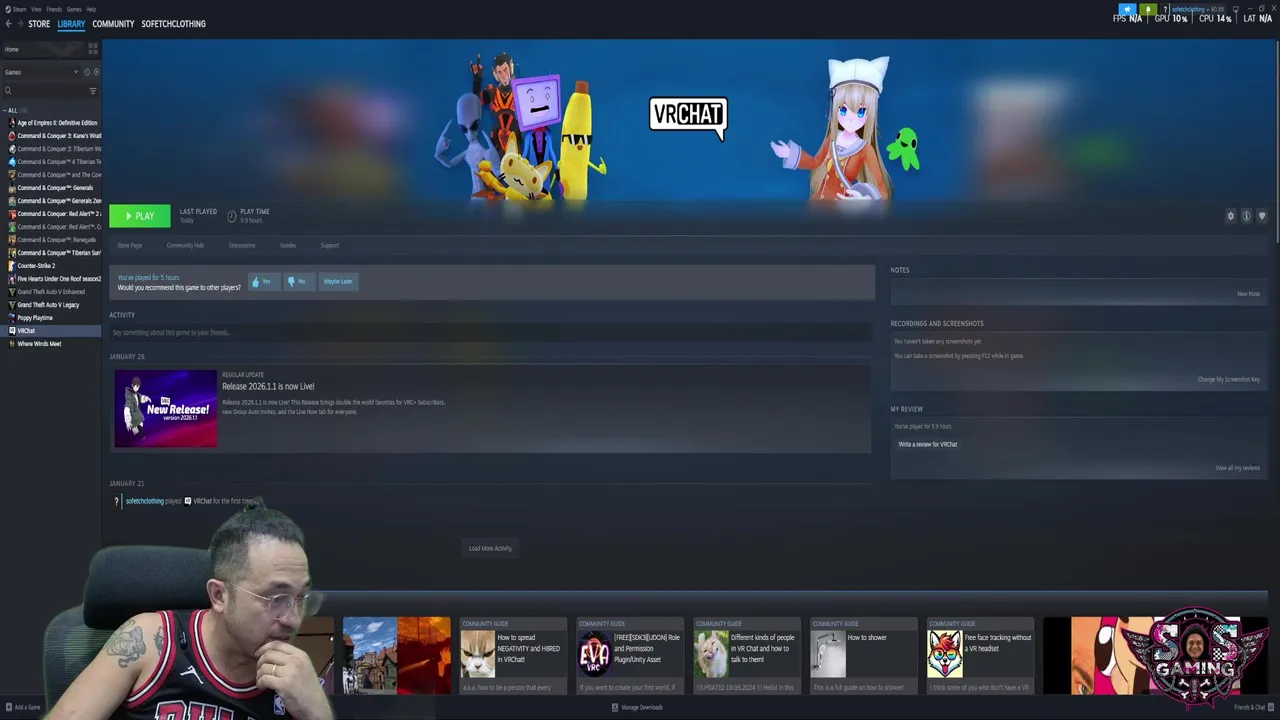Collapse the ALL games category
The image size is (1280, 720).
click(10, 110)
